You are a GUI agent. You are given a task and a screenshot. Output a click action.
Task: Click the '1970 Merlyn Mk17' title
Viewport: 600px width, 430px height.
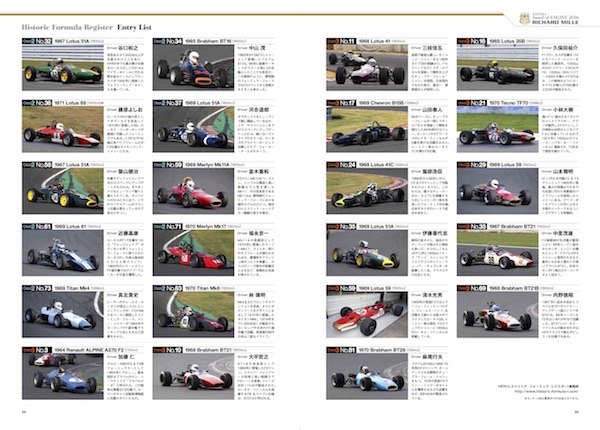(x=205, y=226)
